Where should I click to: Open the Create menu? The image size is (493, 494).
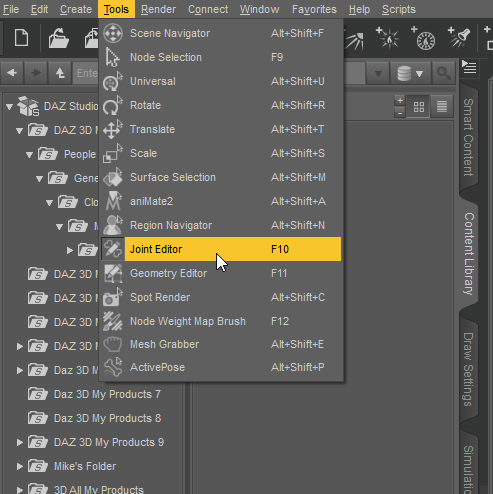[x=76, y=9]
